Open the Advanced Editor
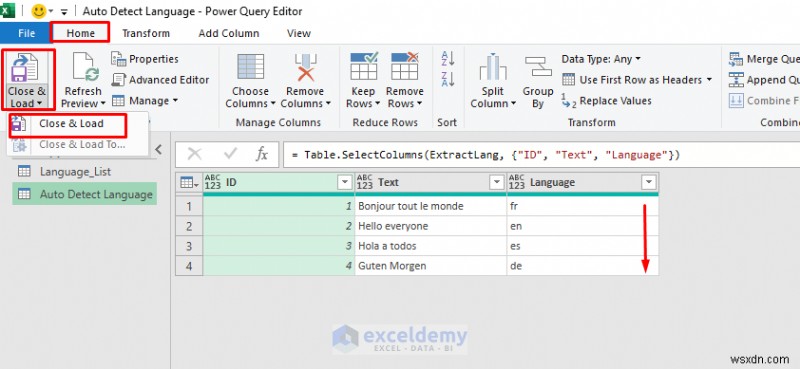The height and width of the screenshot is (369, 800). point(160,80)
